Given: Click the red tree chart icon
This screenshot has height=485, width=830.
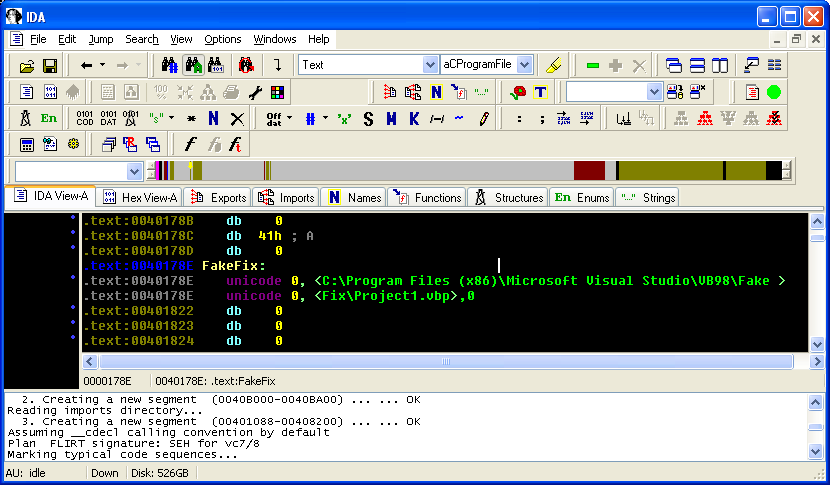Looking at the screenshot, I should point(705,118).
